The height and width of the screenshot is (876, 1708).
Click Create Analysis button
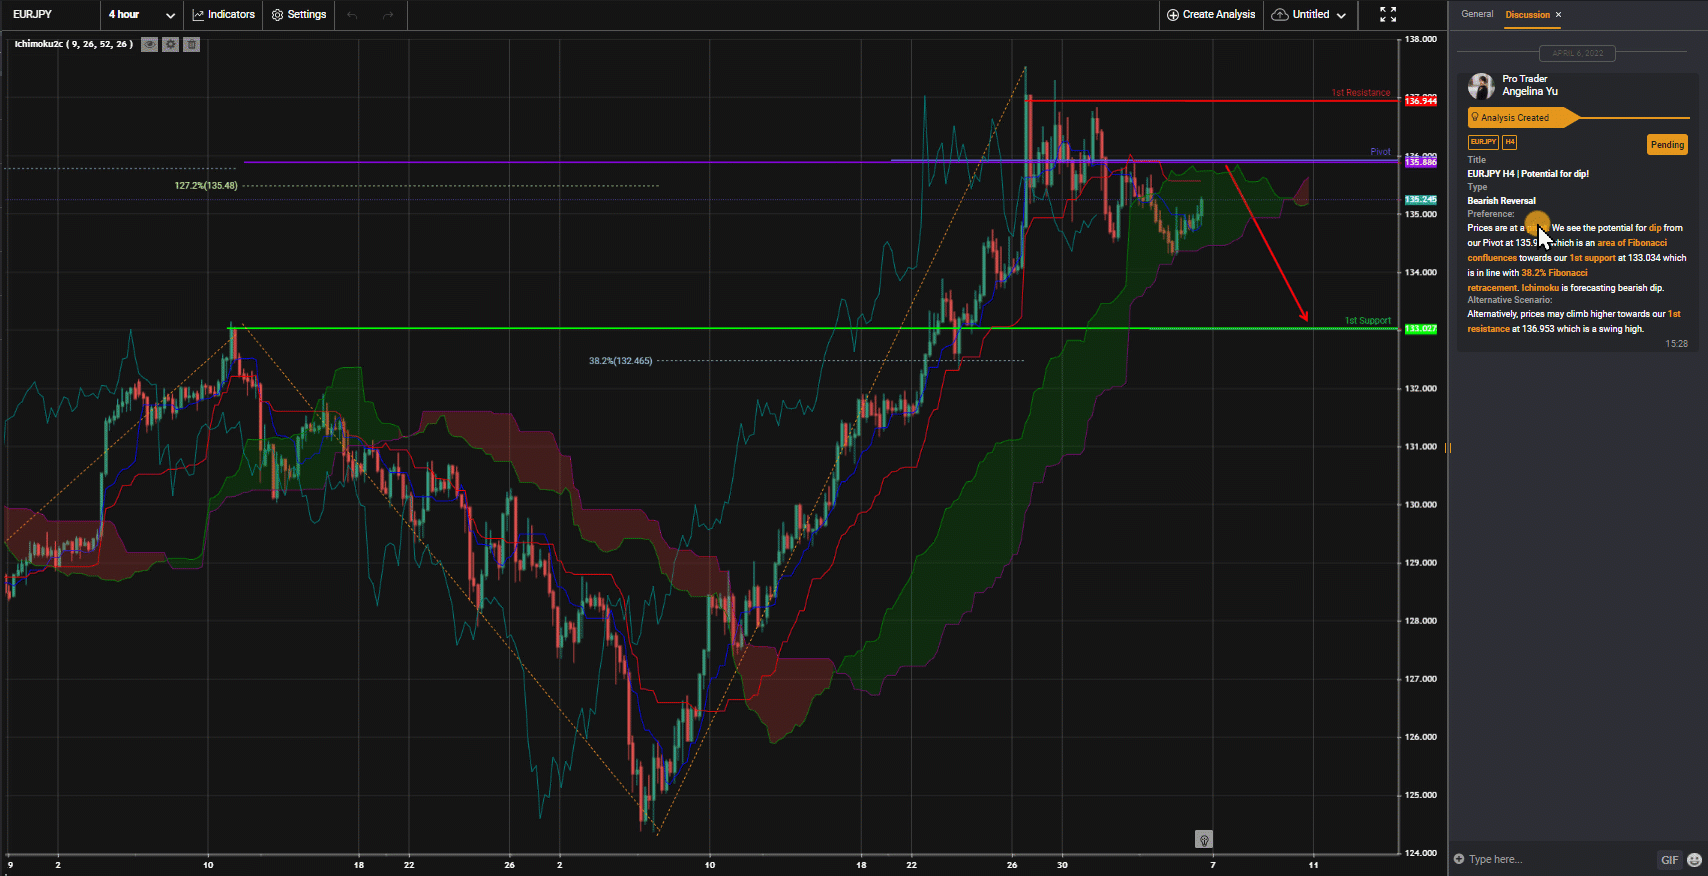point(1211,14)
